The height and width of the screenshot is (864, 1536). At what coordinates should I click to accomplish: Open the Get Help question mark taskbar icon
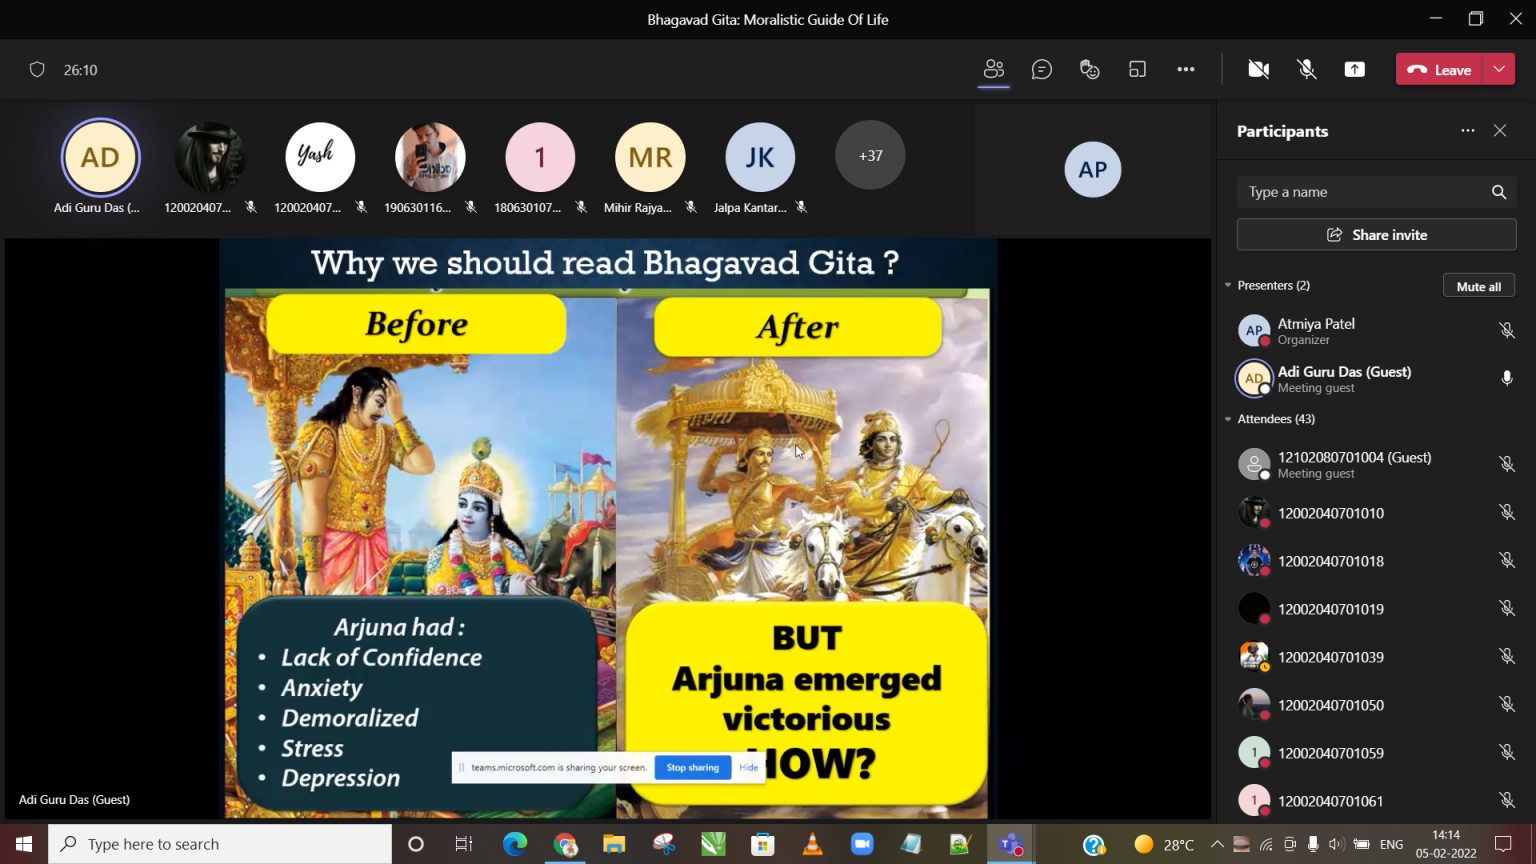tap(1094, 845)
